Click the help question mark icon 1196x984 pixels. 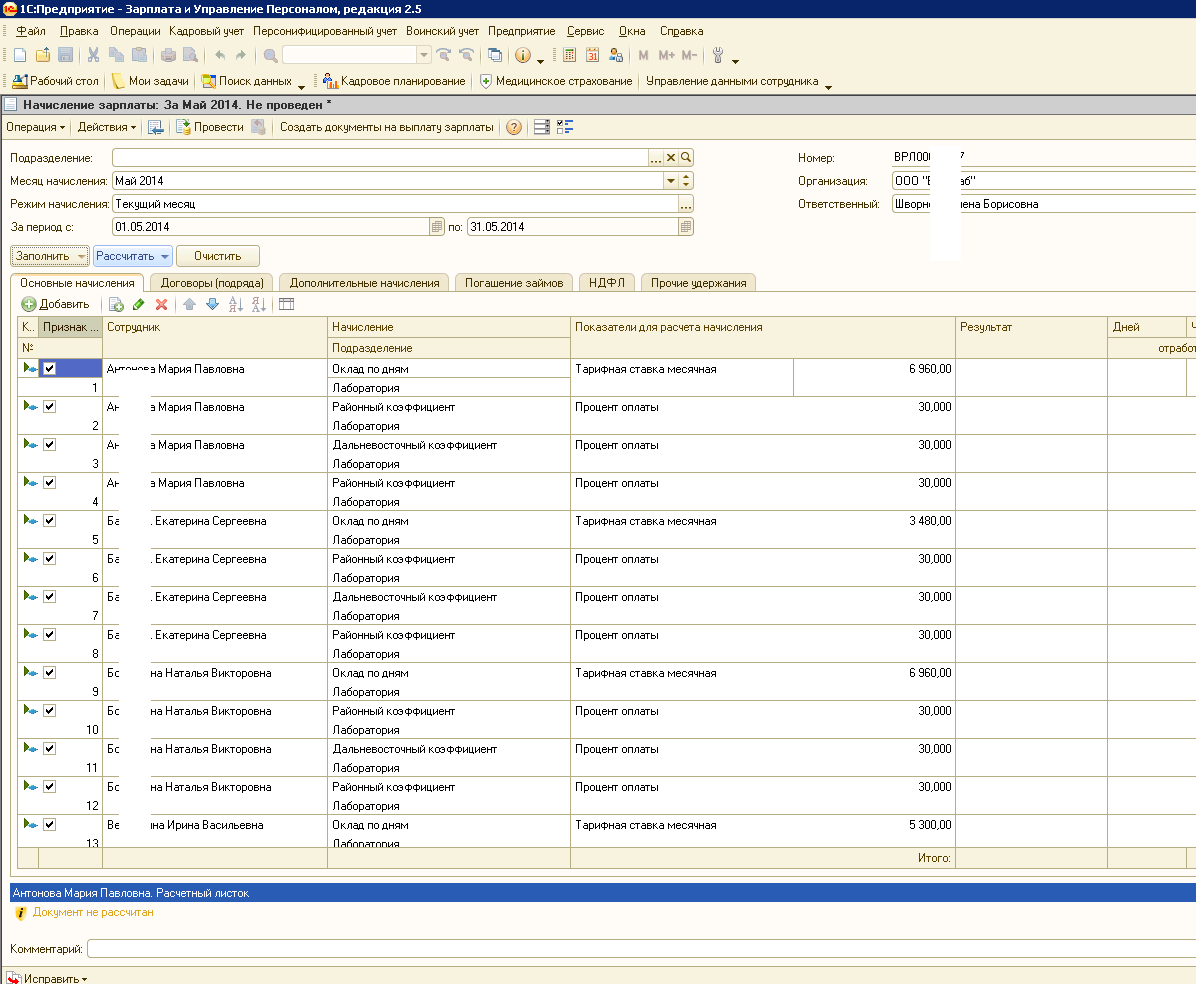pos(514,127)
